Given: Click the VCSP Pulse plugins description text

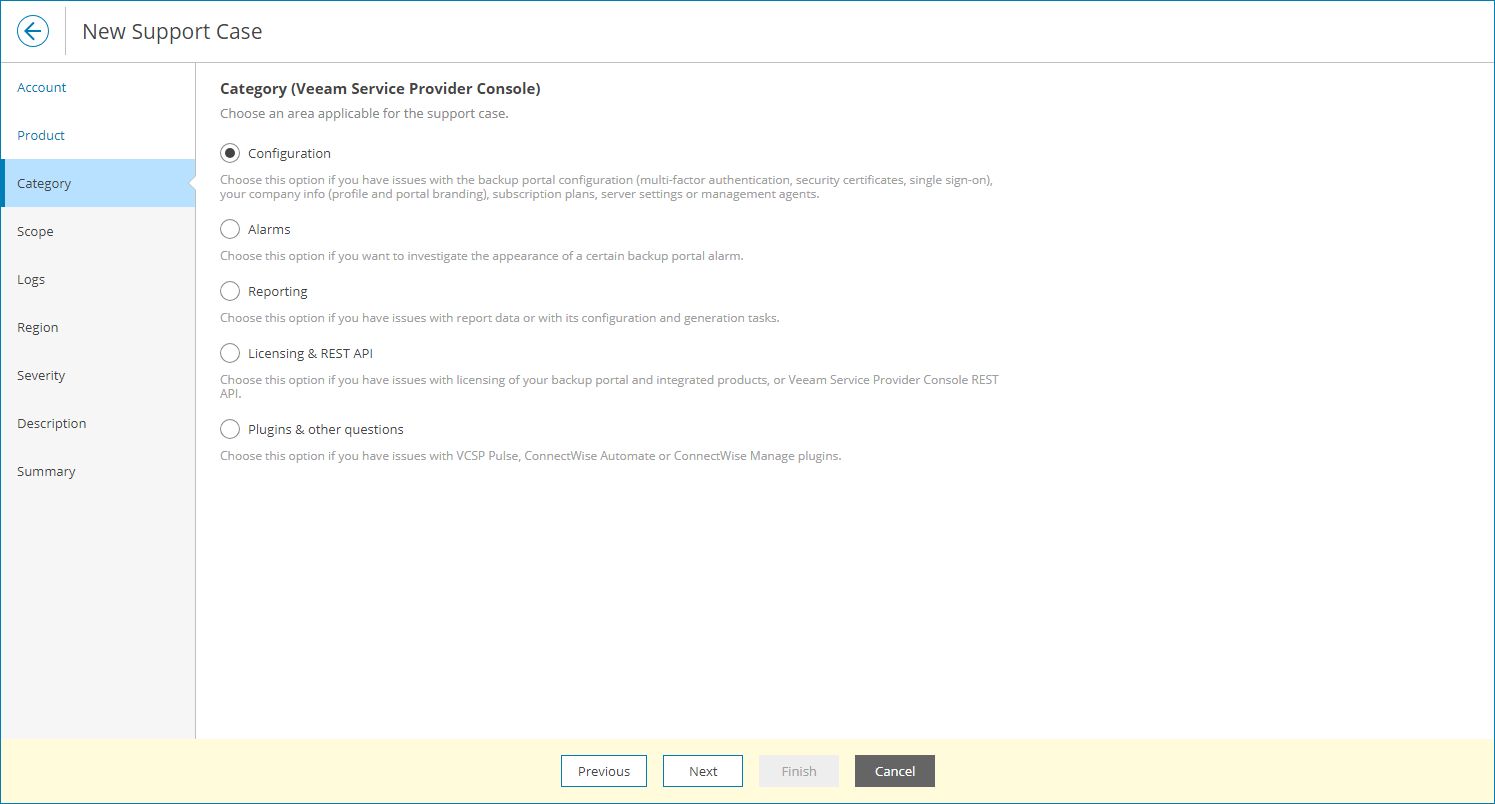Looking at the screenshot, I should 531,456.
